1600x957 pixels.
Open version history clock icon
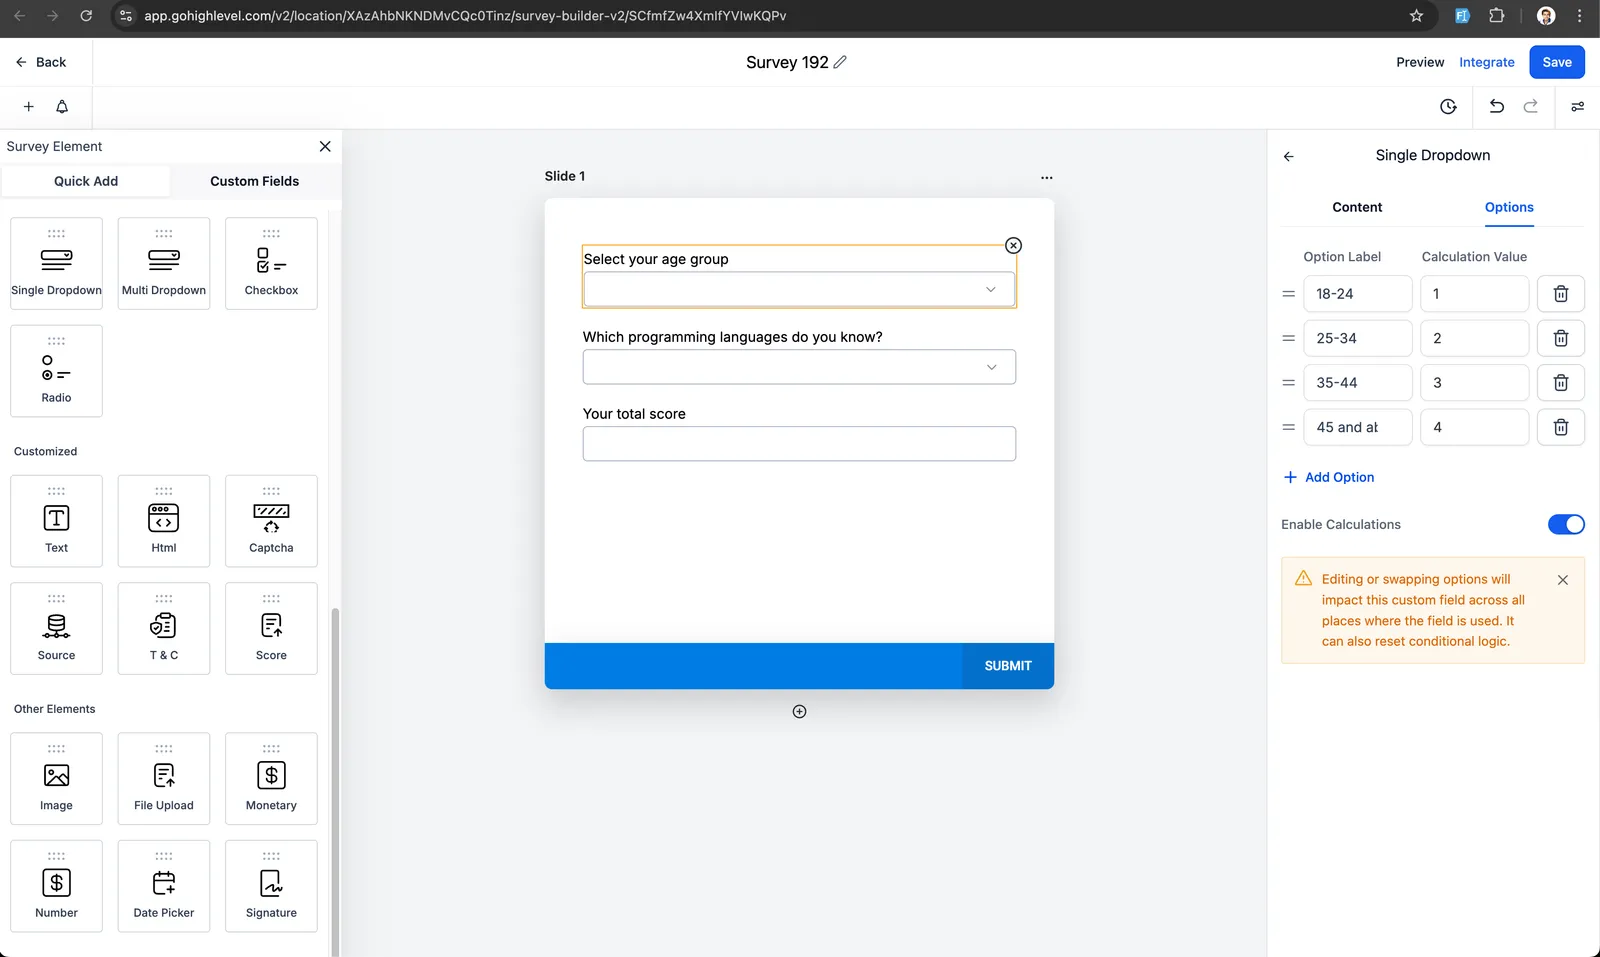tap(1448, 107)
